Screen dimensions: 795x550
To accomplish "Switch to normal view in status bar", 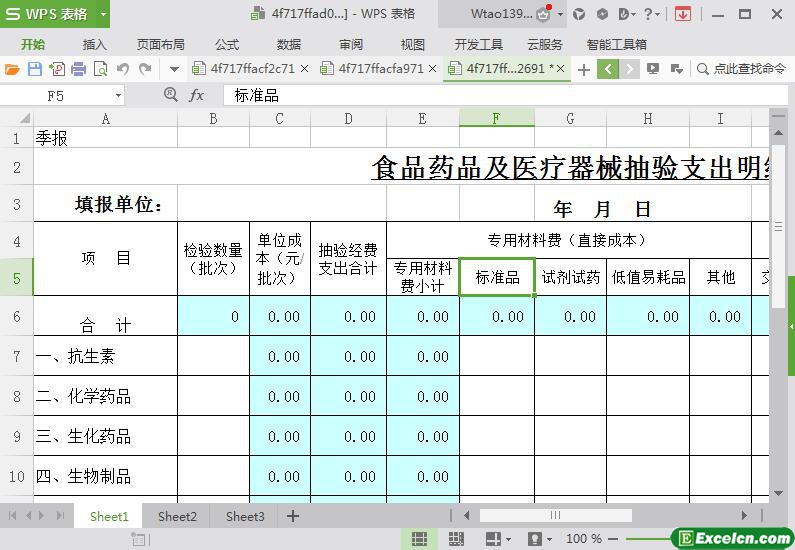I will tap(419, 539).
